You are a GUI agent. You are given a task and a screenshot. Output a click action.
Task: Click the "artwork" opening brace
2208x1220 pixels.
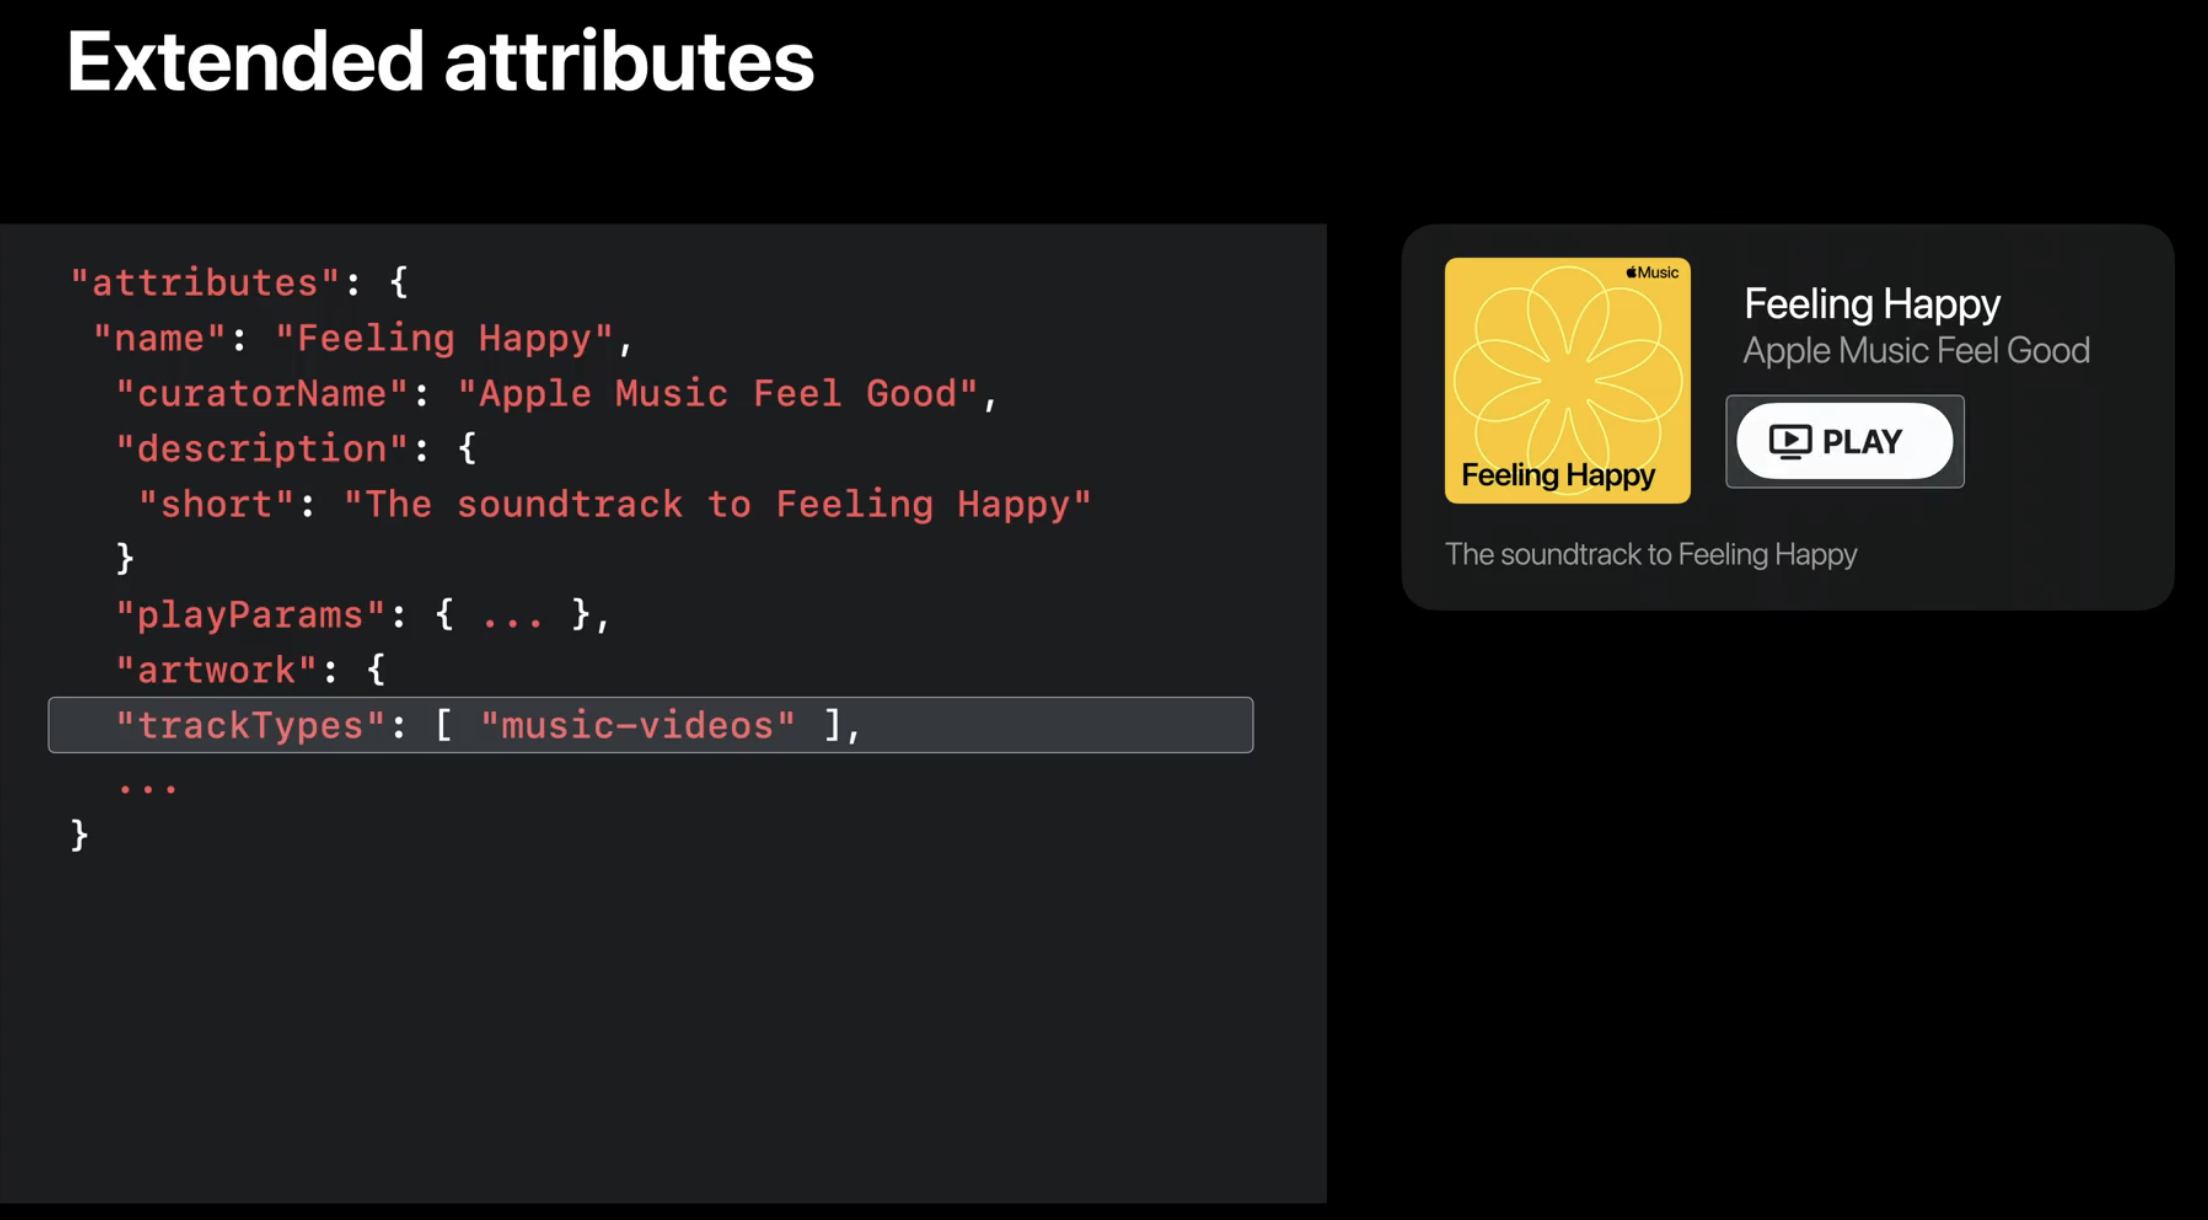tap(376, 670)
